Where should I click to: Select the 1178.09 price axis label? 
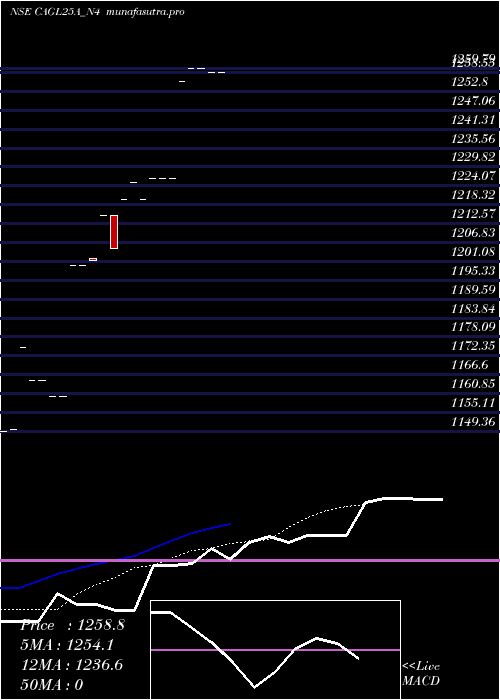(x=474, y=327)
